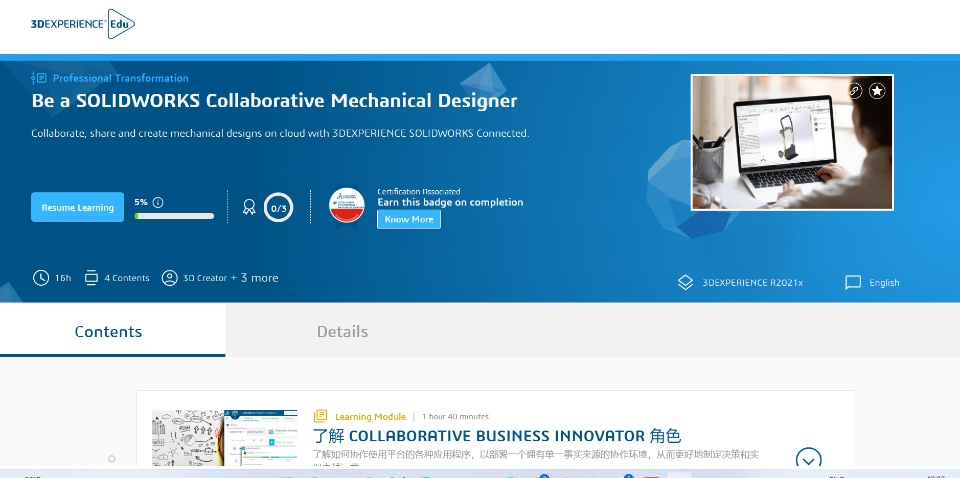Click the 4 Contents stack icon
The height and width of the screenshot is (478, 960).
(x=91, y=278)
